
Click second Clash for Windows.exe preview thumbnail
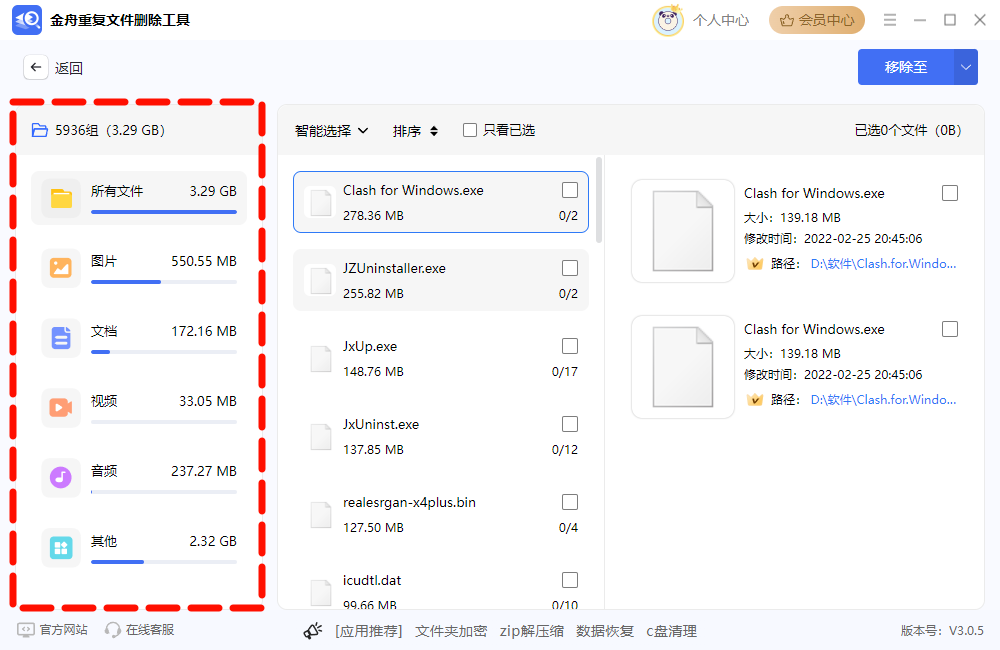(682, 367)
